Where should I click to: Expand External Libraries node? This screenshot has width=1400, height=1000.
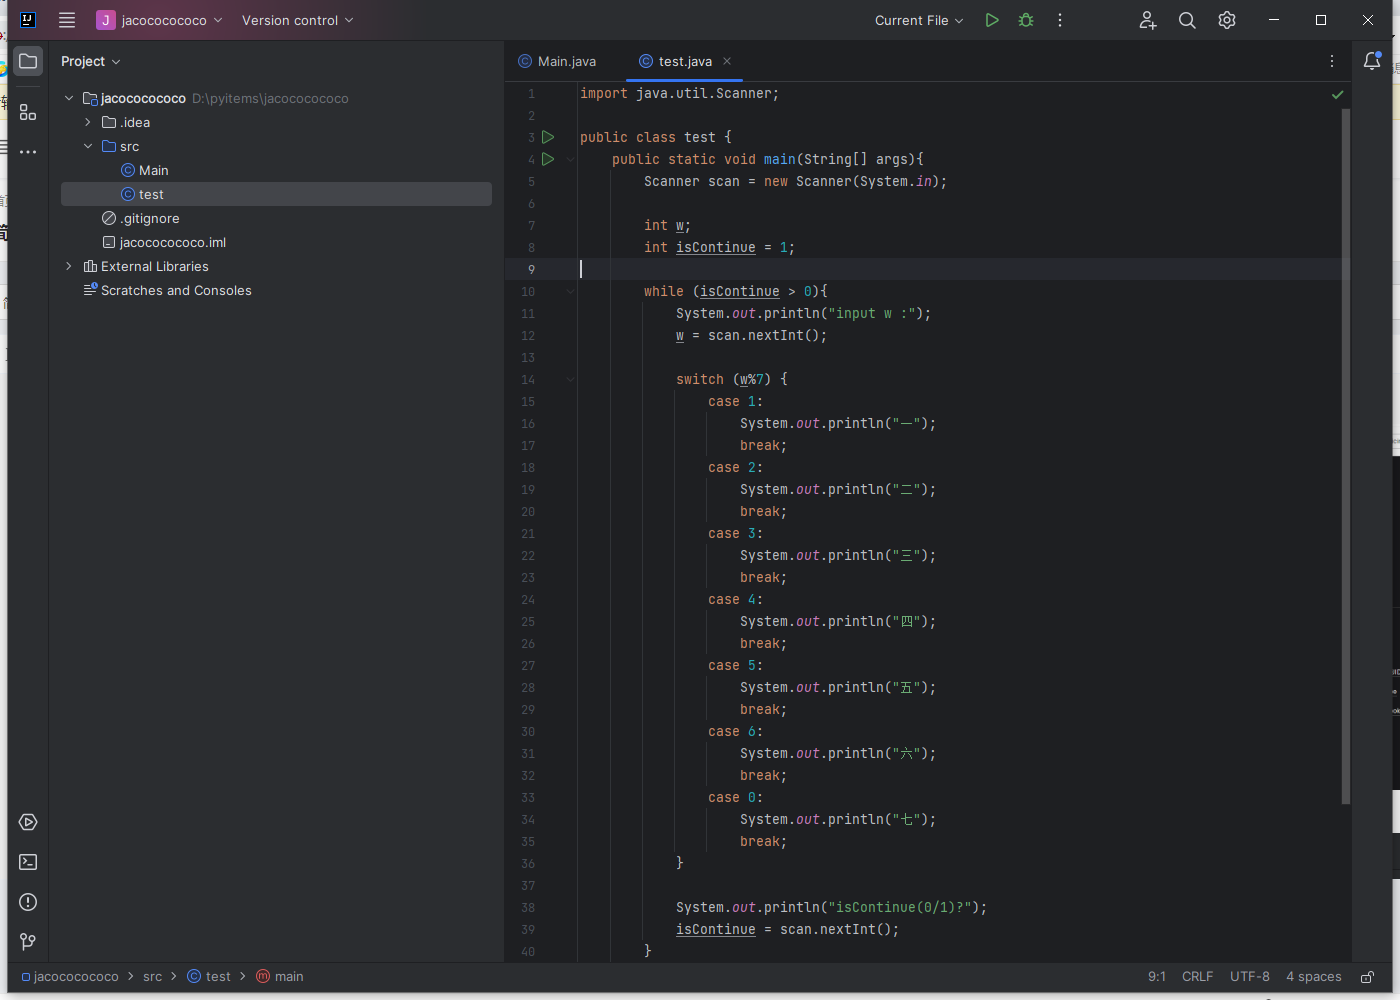[x=69, y=266]
